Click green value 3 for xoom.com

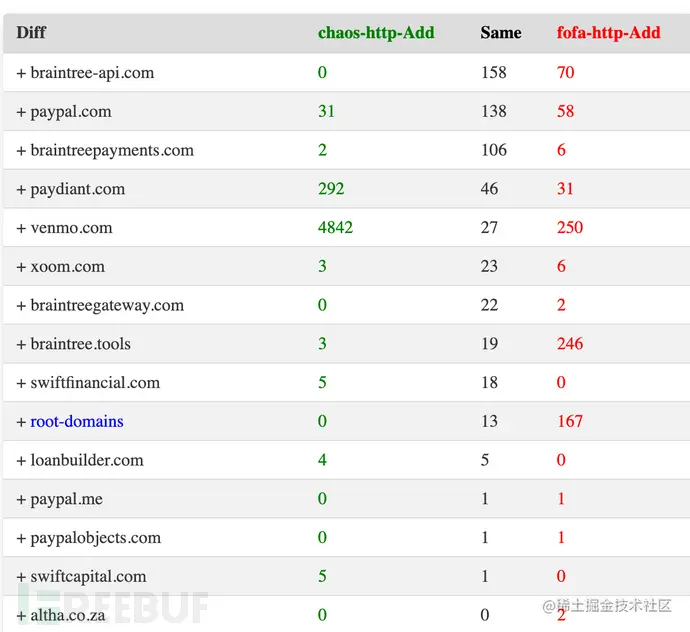pos(323,266)
